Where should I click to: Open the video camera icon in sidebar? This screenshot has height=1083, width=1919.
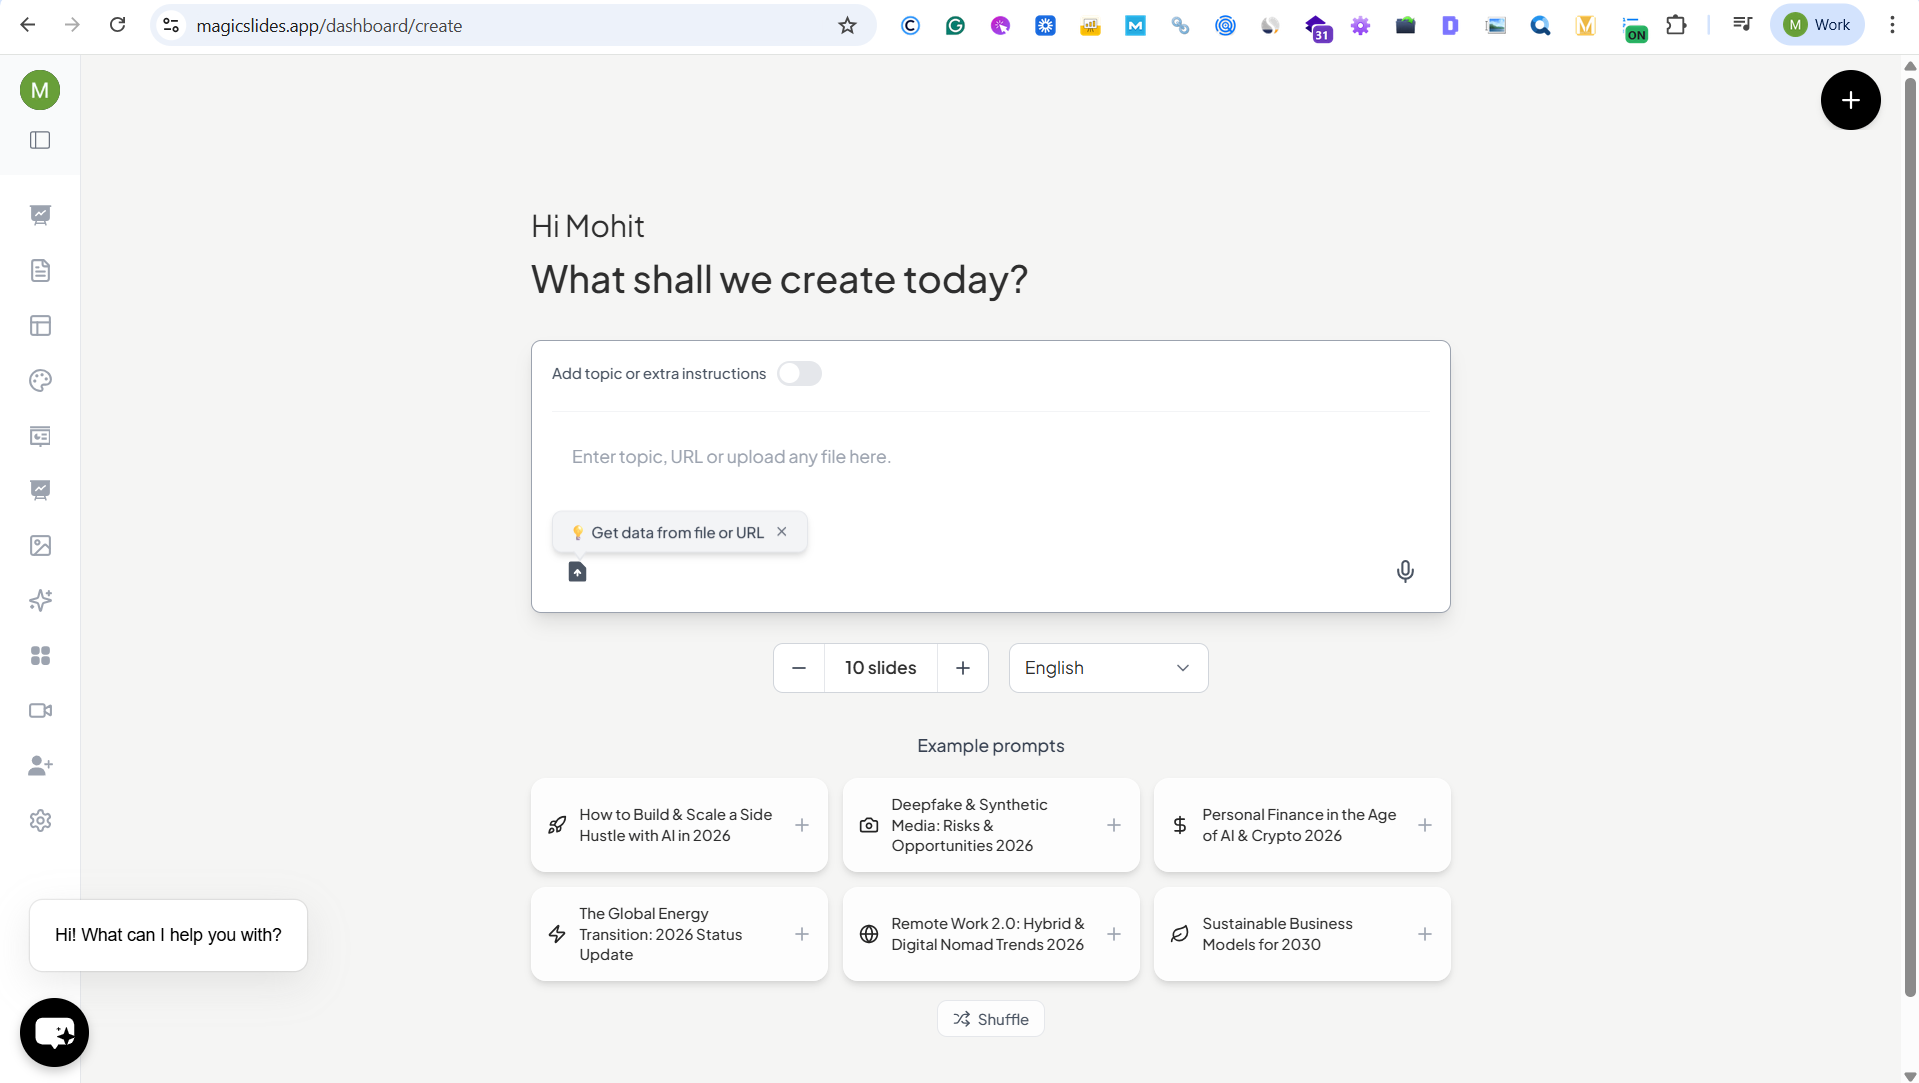pos(40,711)
